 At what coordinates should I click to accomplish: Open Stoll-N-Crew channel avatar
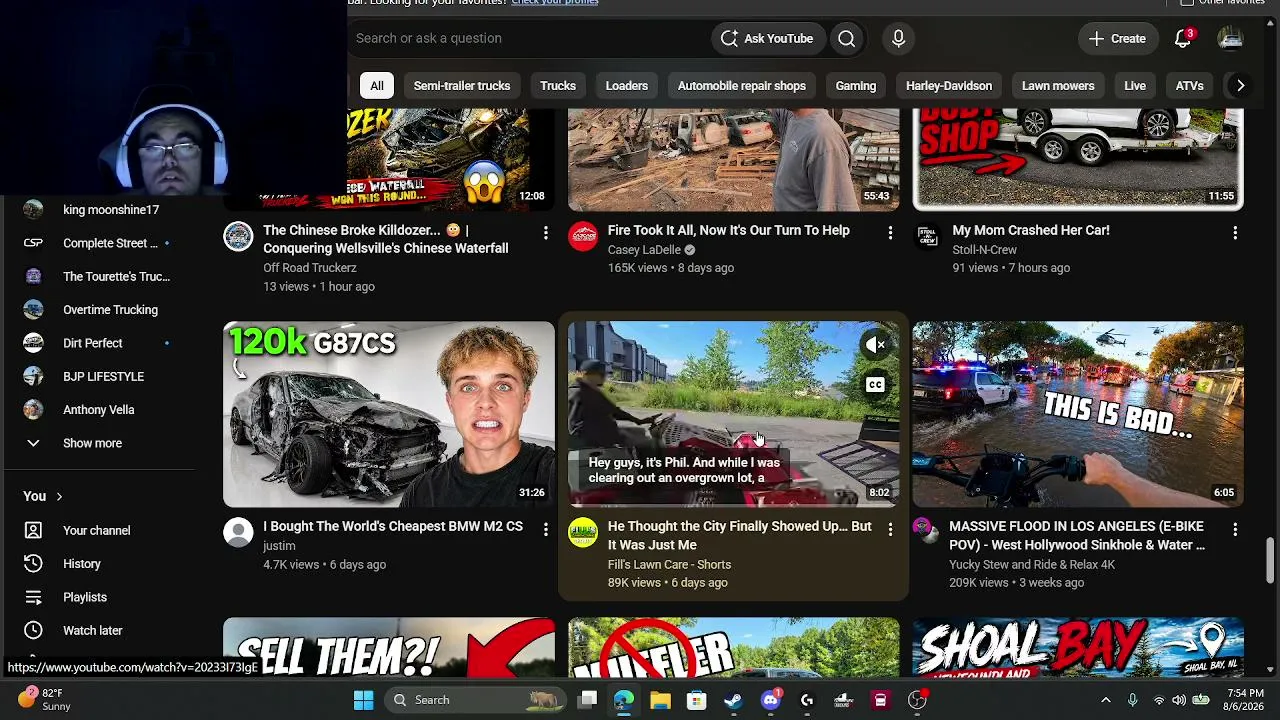pos(927,236)
